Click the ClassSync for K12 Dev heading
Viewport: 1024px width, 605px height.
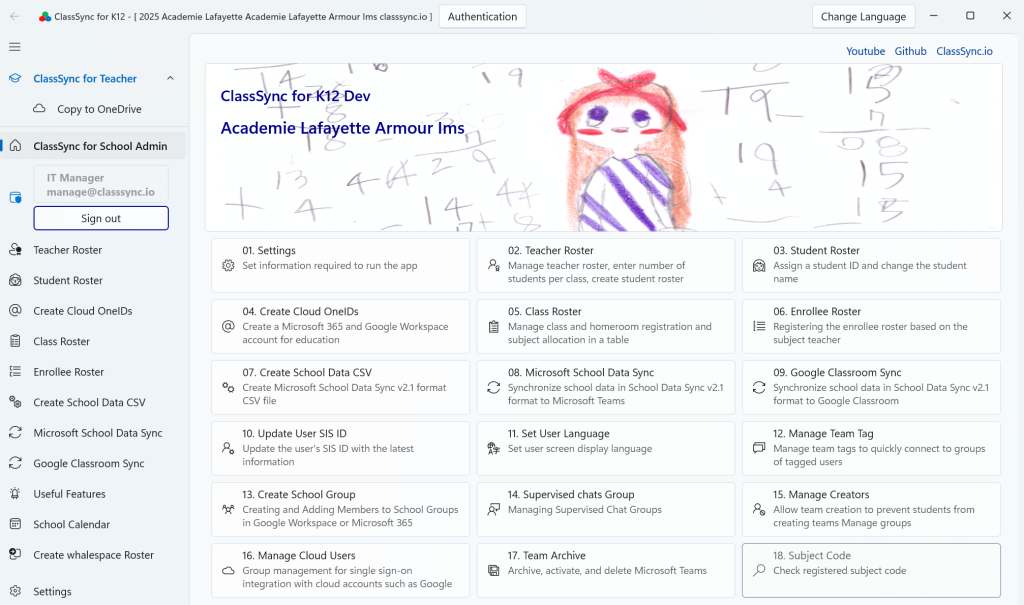point(295,96)
